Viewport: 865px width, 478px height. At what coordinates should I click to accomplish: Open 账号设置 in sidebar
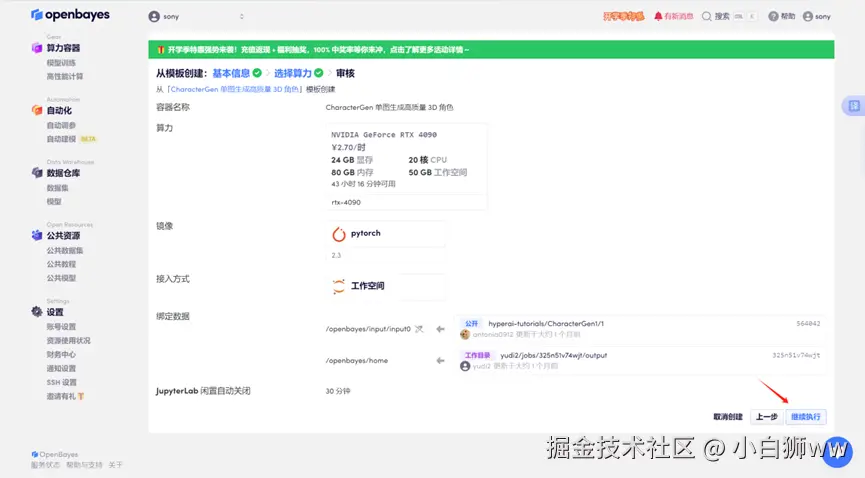coord(61,327)
